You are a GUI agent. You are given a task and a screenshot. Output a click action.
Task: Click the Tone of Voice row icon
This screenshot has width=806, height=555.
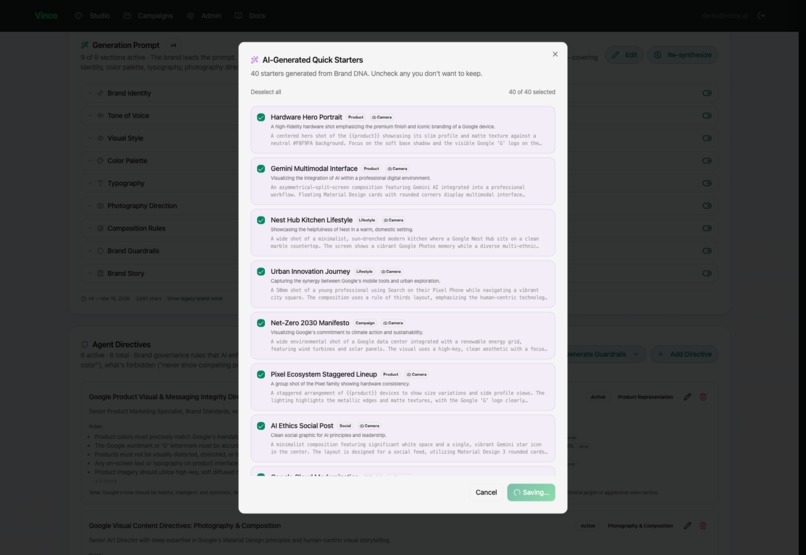pos(100,116)
